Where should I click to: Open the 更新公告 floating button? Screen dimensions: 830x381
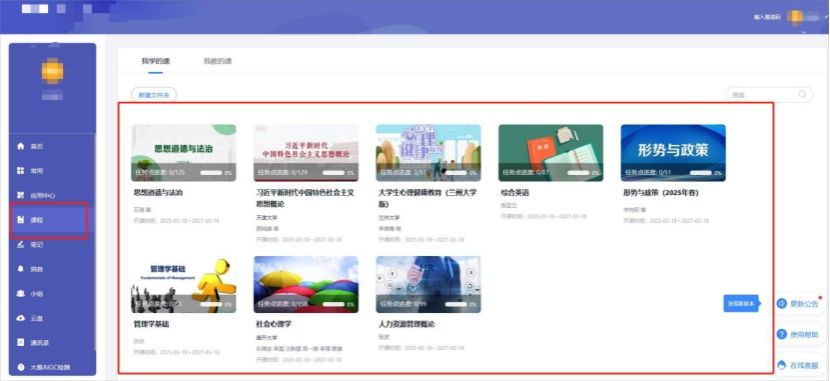798,304
